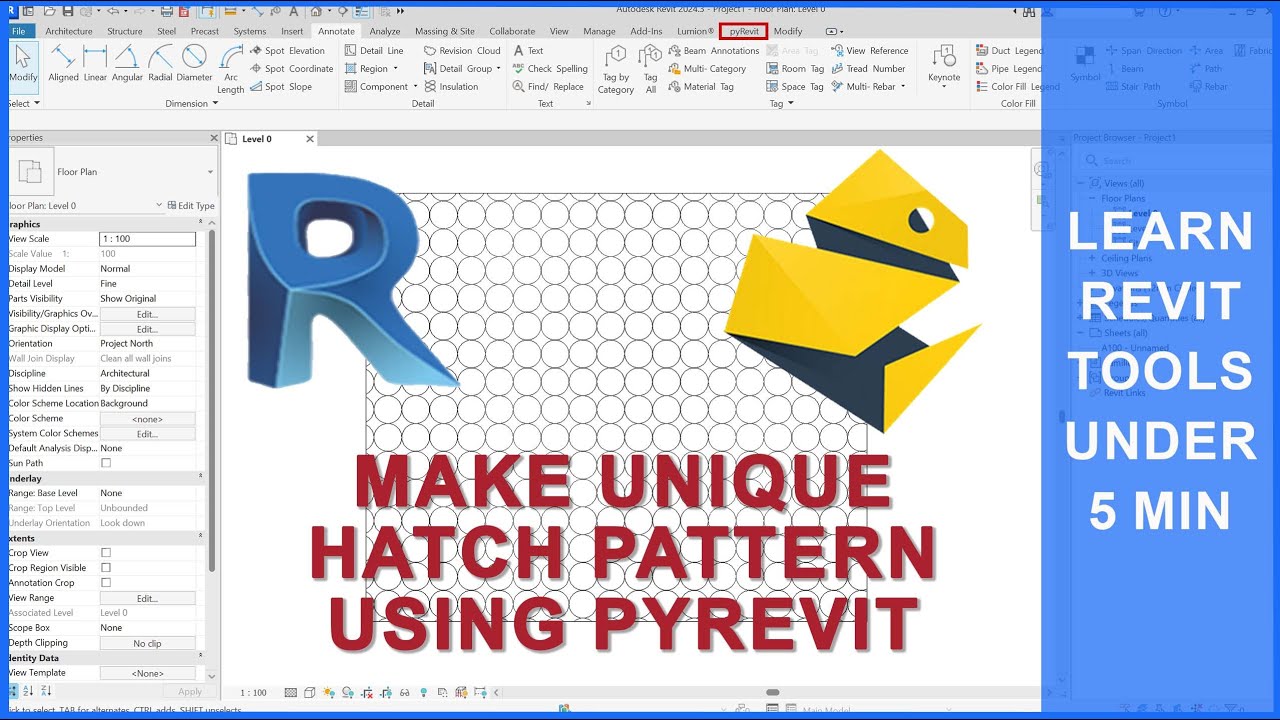
Task: Click Edit for Visibility/Graphics Overrides
Action: click(x=148, y=314)
